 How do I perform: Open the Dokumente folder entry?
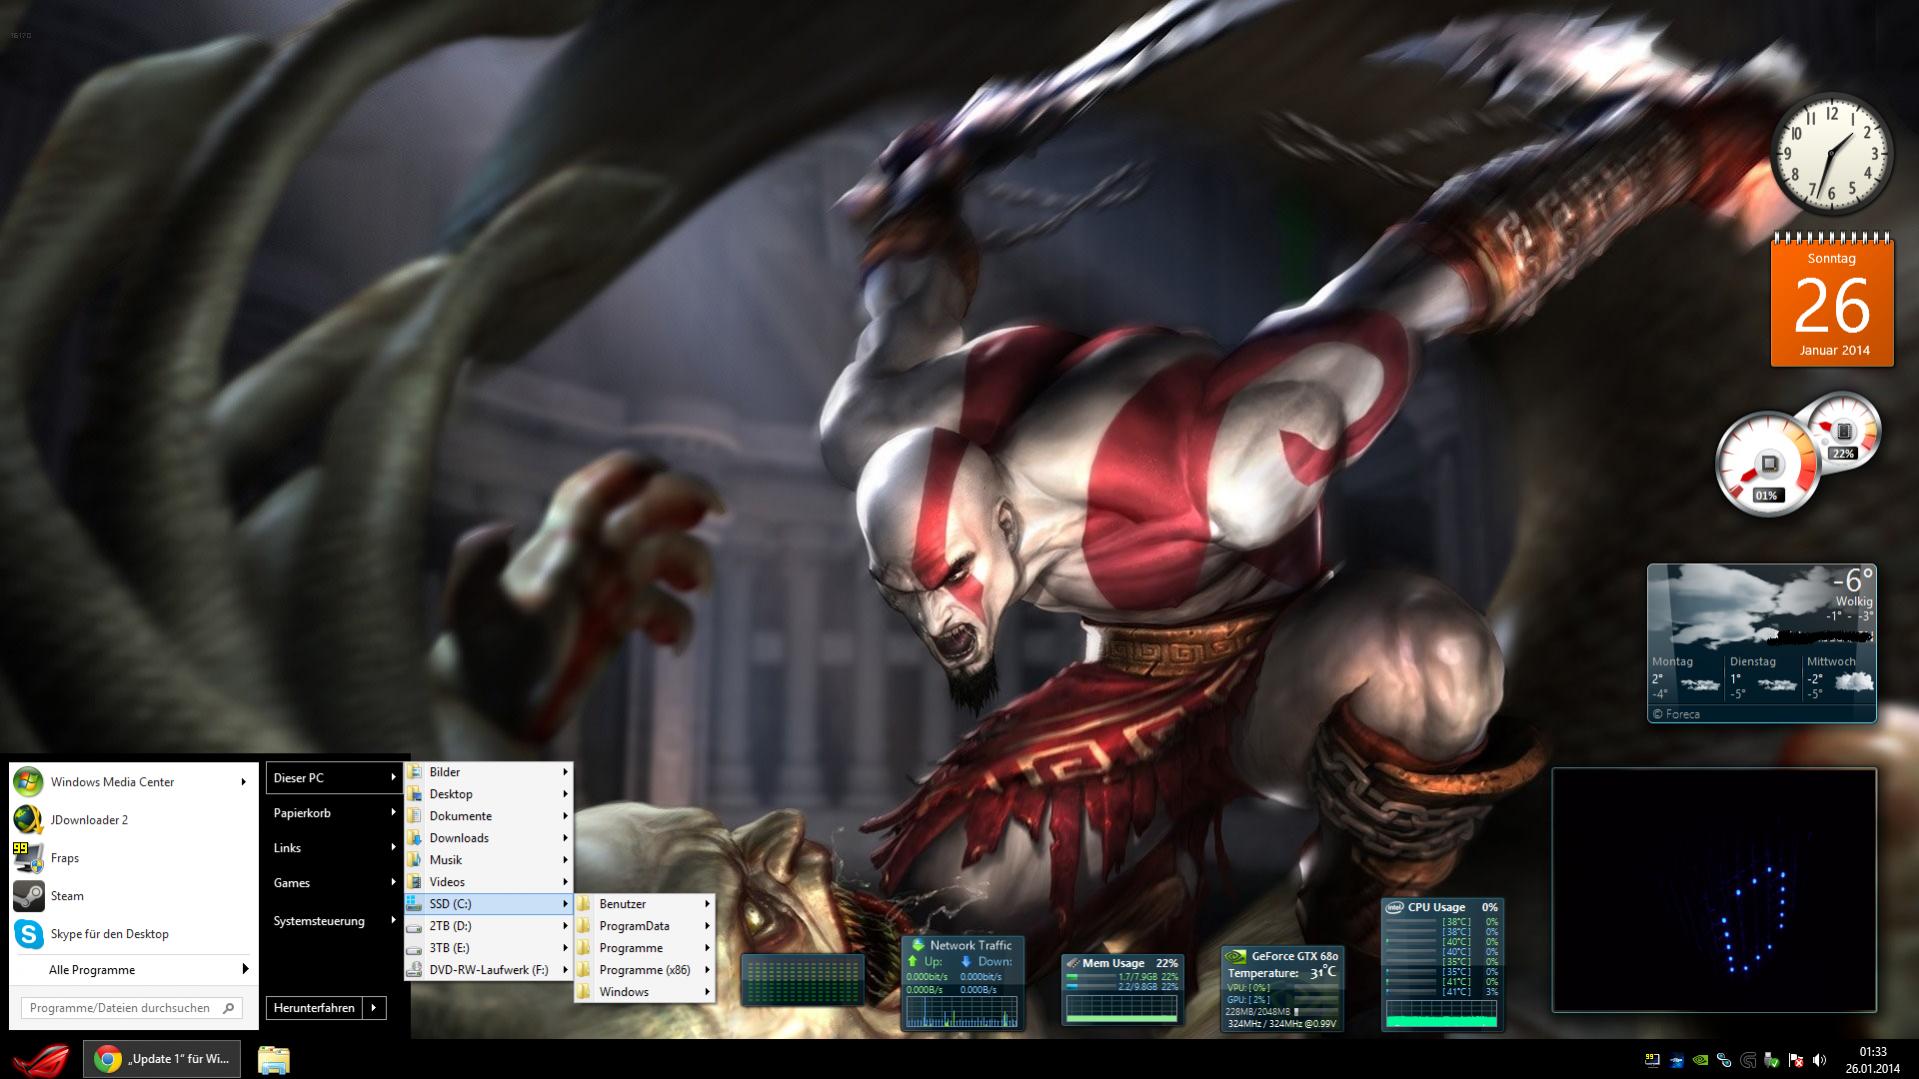pyautogui.click(x=487, y=816)
